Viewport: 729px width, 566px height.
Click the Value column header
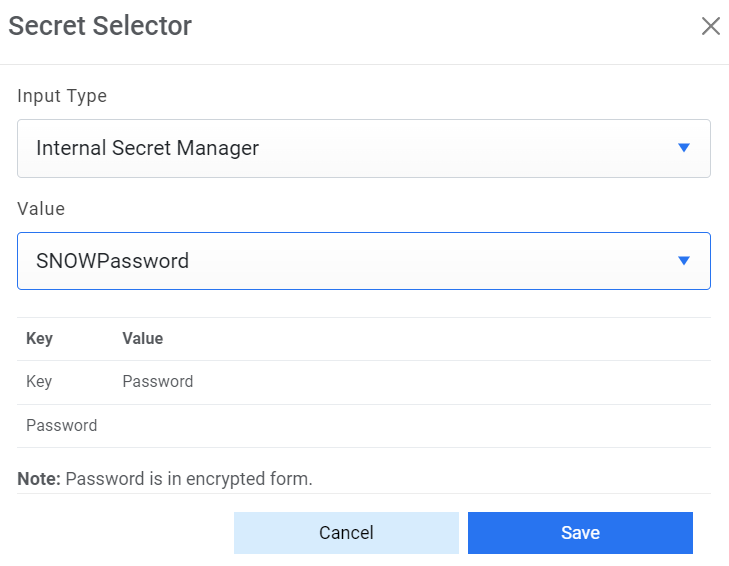[142, 339]
